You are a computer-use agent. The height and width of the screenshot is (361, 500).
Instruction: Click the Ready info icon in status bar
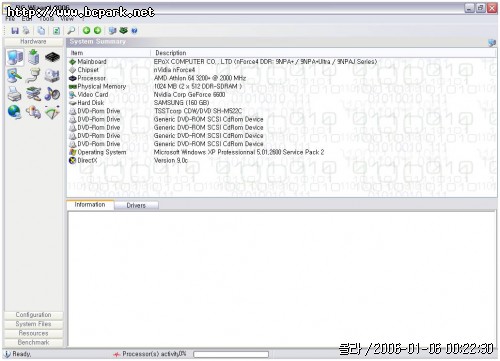tap(7, 354)
